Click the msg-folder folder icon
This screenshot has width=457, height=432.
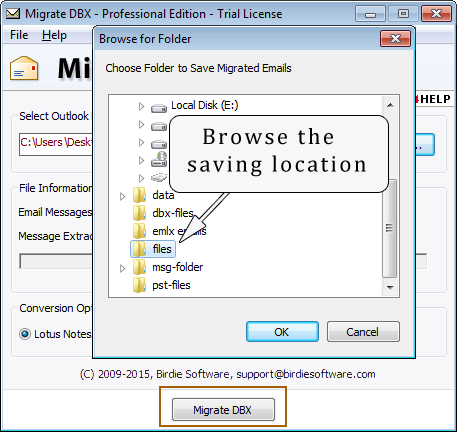click(139, 267)
